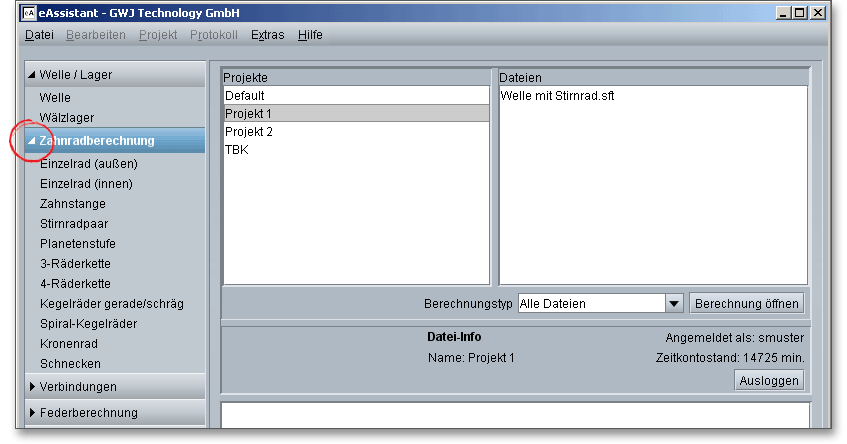Open the Stirnradpaar calculation module
Image resolution: width=847 pixels, height=444 pixels.
(x=77, y=224)
